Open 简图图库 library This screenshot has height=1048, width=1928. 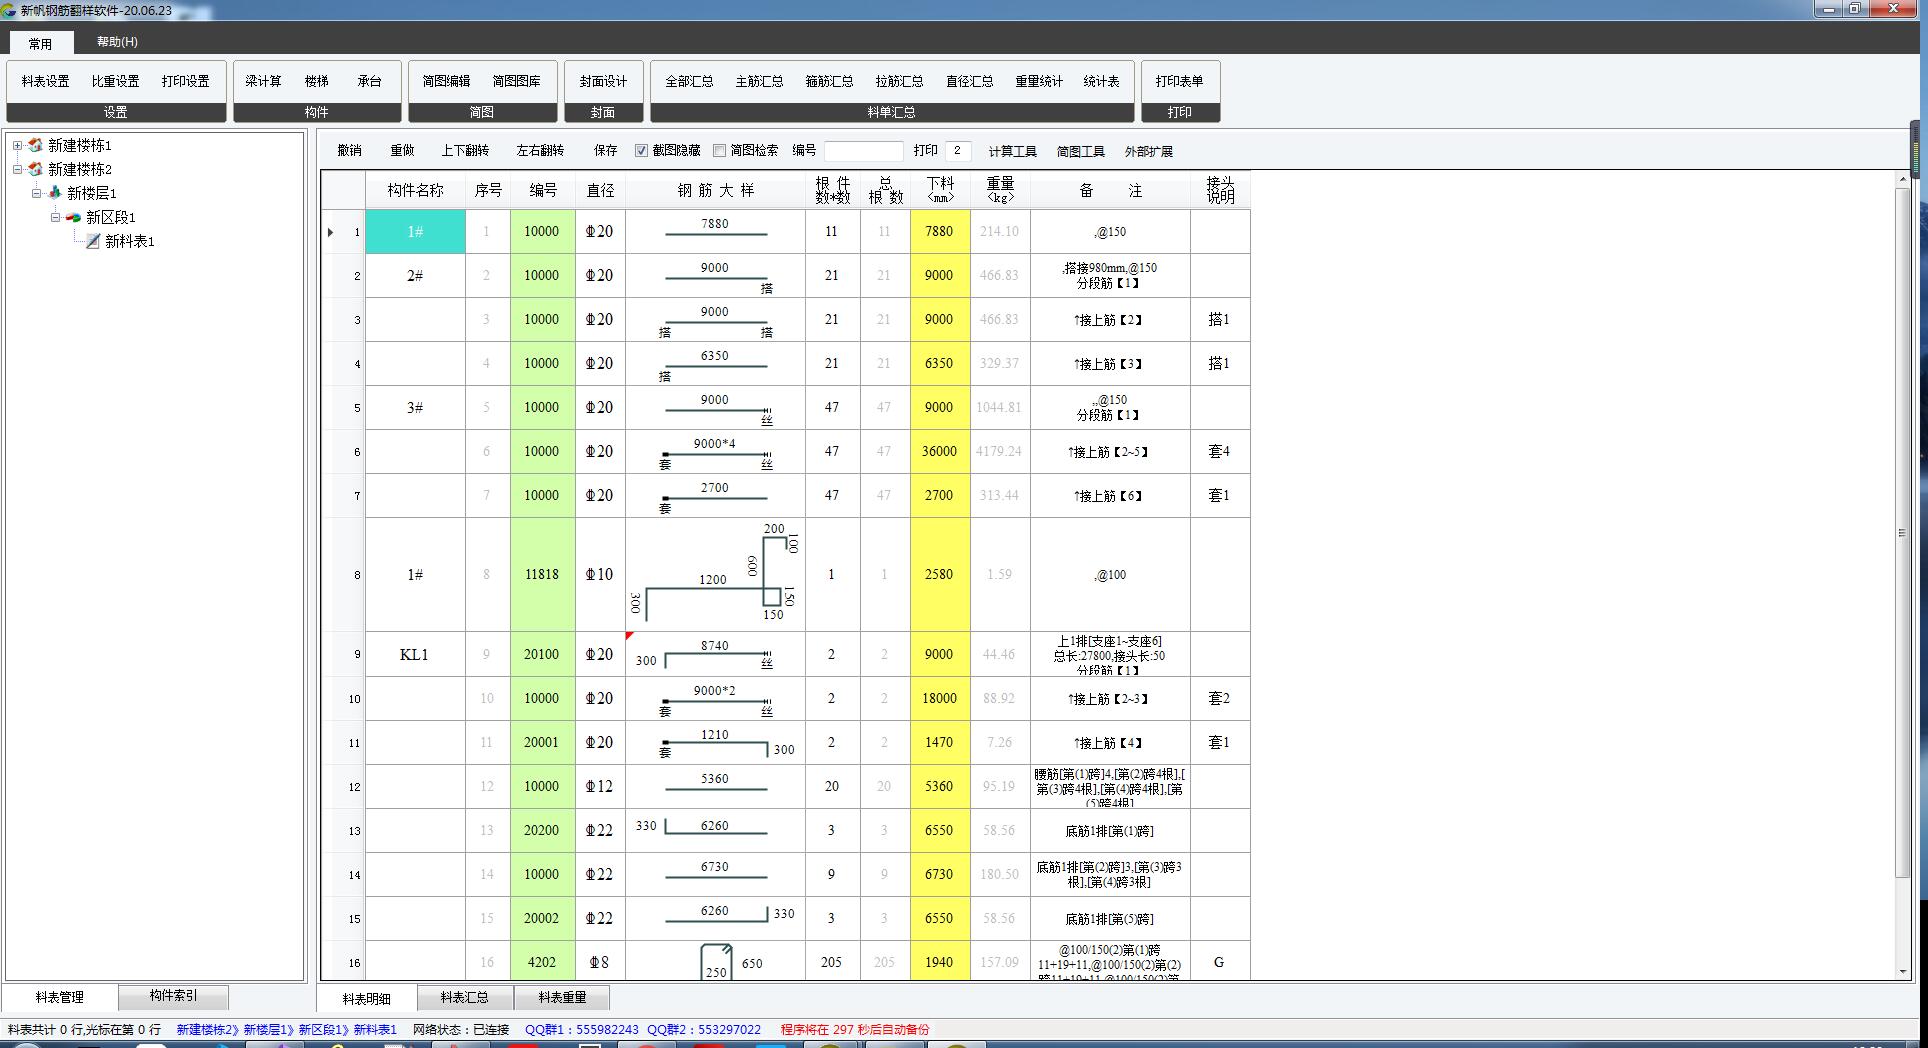pos(516,81)
